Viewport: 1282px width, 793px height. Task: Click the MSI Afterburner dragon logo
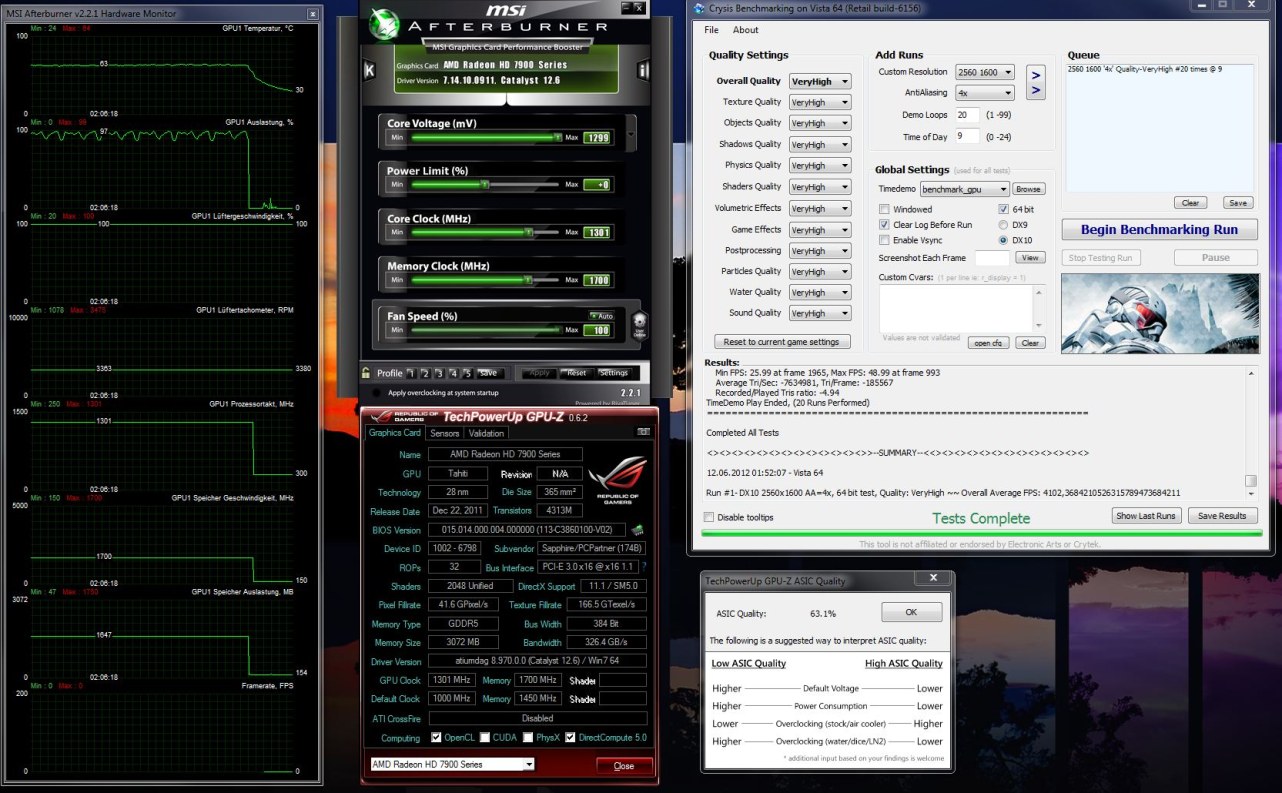[385, 22]
